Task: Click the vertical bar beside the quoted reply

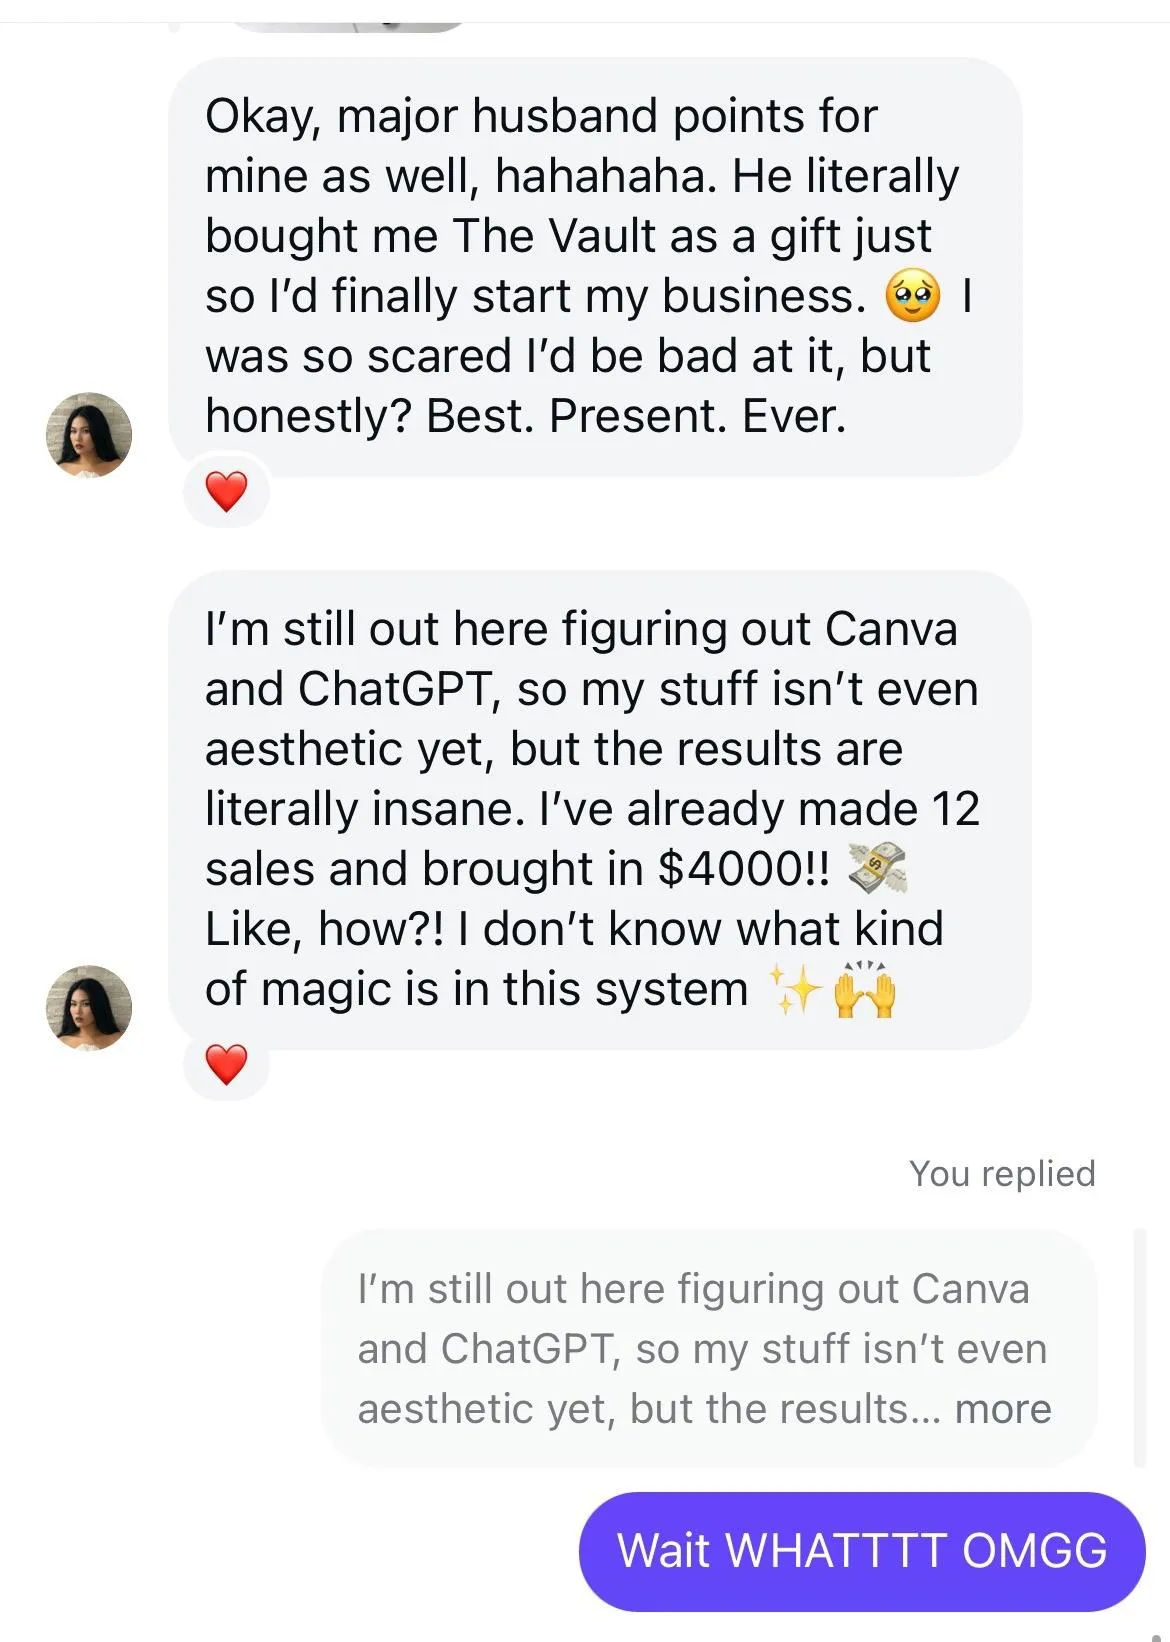Action: [1140, 1348]
